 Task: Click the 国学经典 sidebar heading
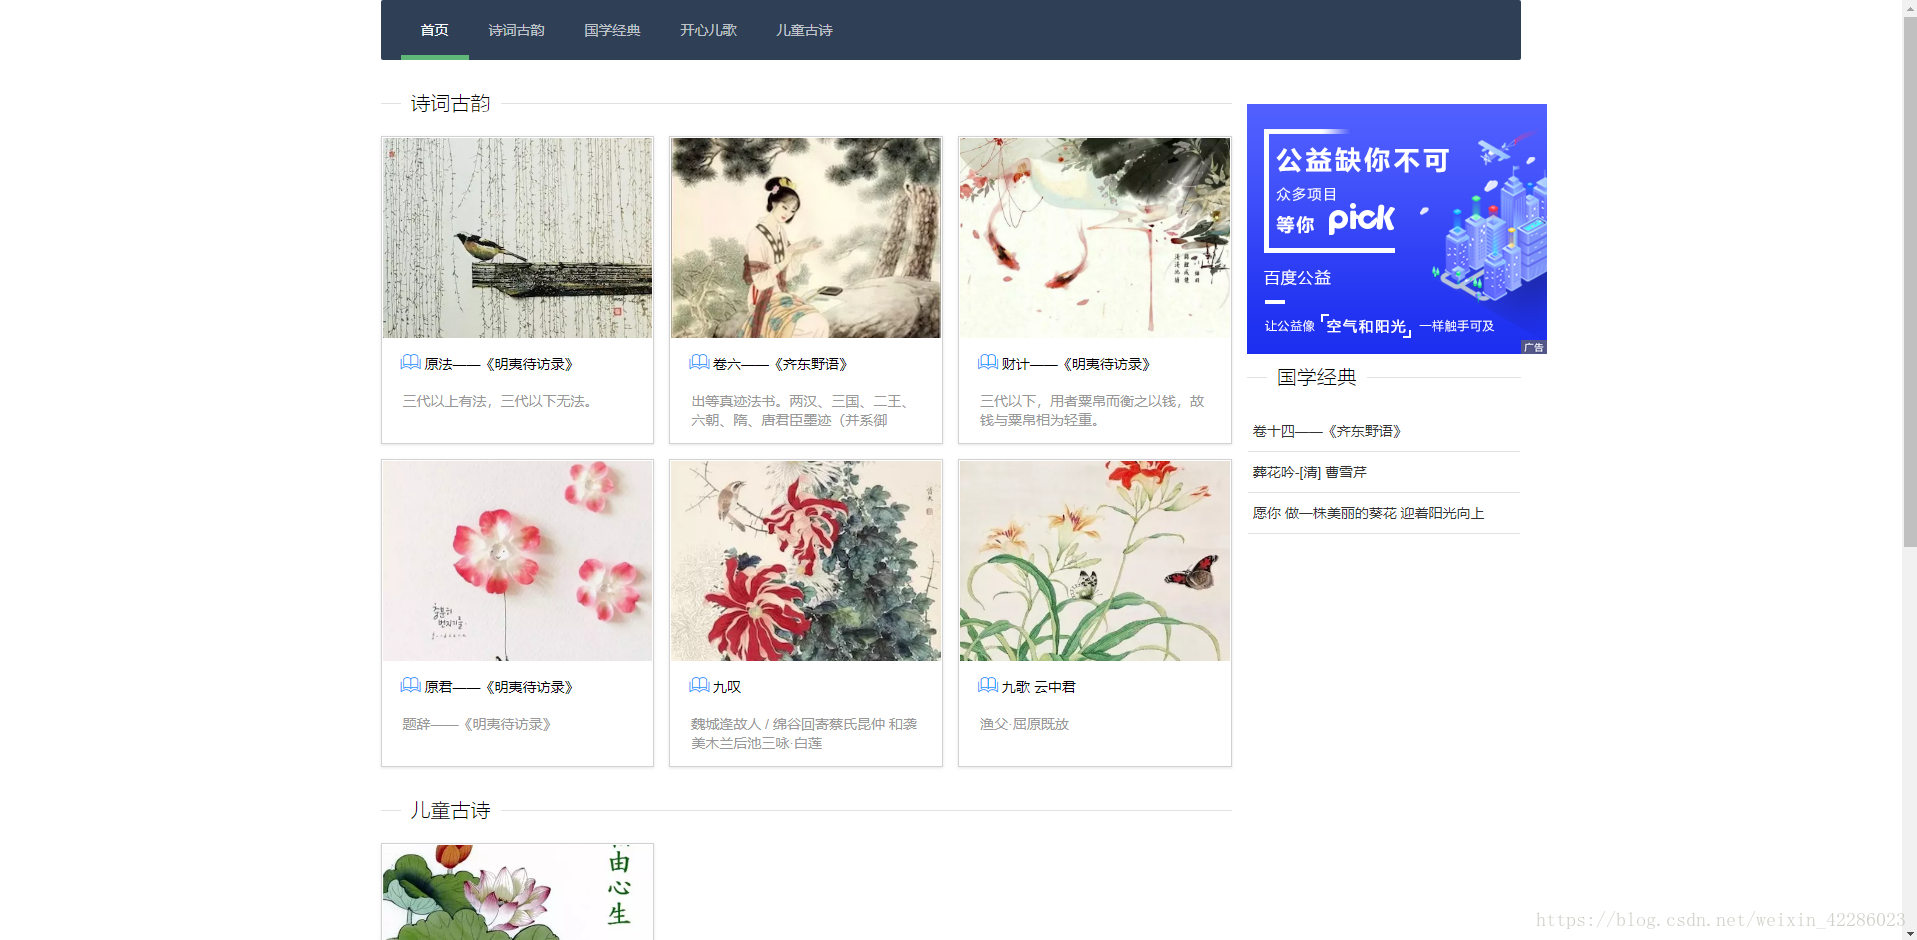(1317, 377)
